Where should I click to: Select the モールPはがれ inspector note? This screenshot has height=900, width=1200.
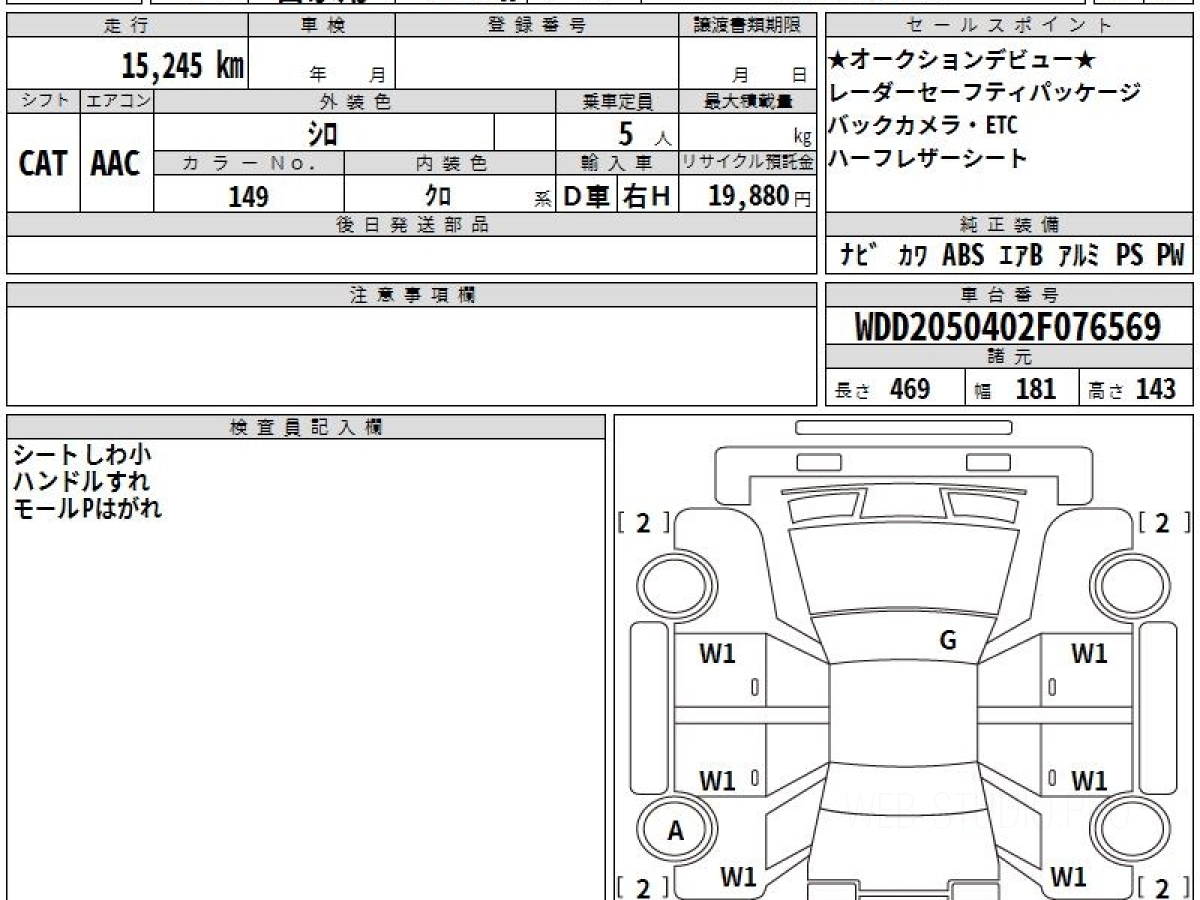(87, 508)
